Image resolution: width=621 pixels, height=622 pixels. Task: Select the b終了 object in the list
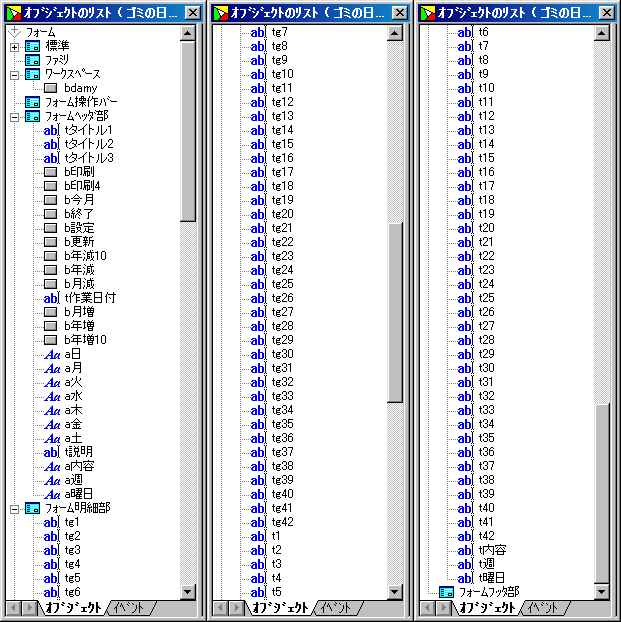78,215
